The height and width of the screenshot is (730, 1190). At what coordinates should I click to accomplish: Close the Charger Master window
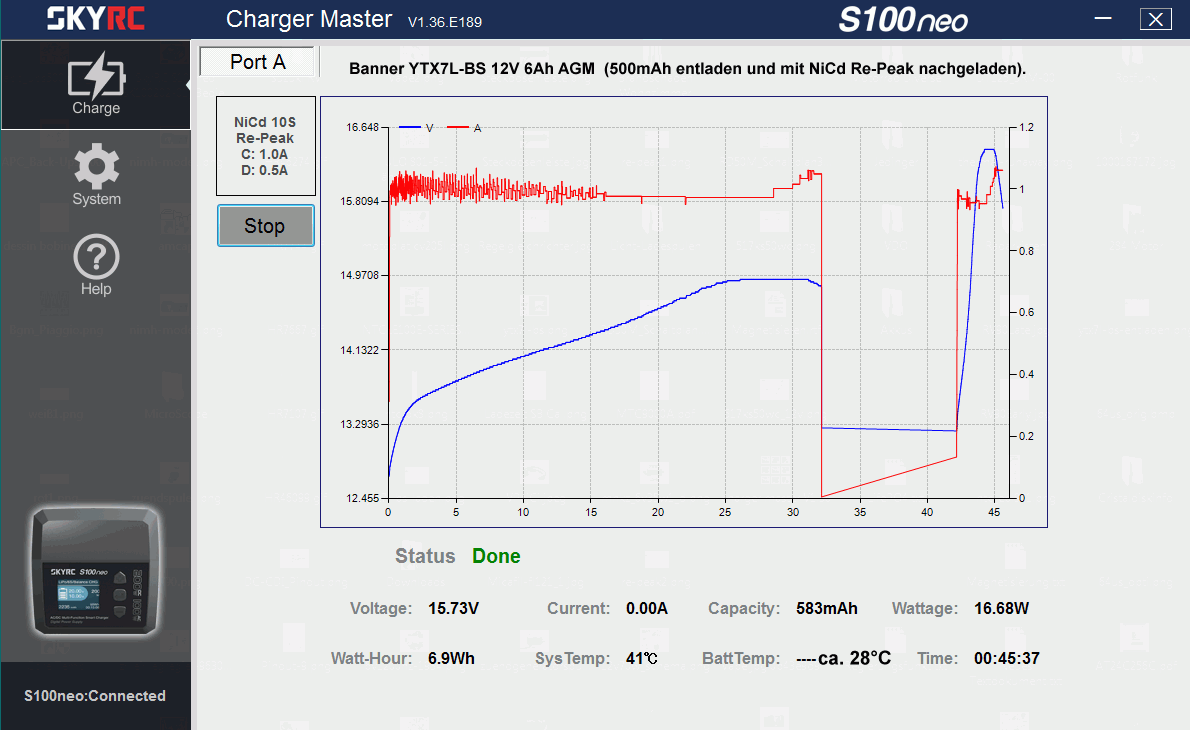click(x=1155, y=19)
